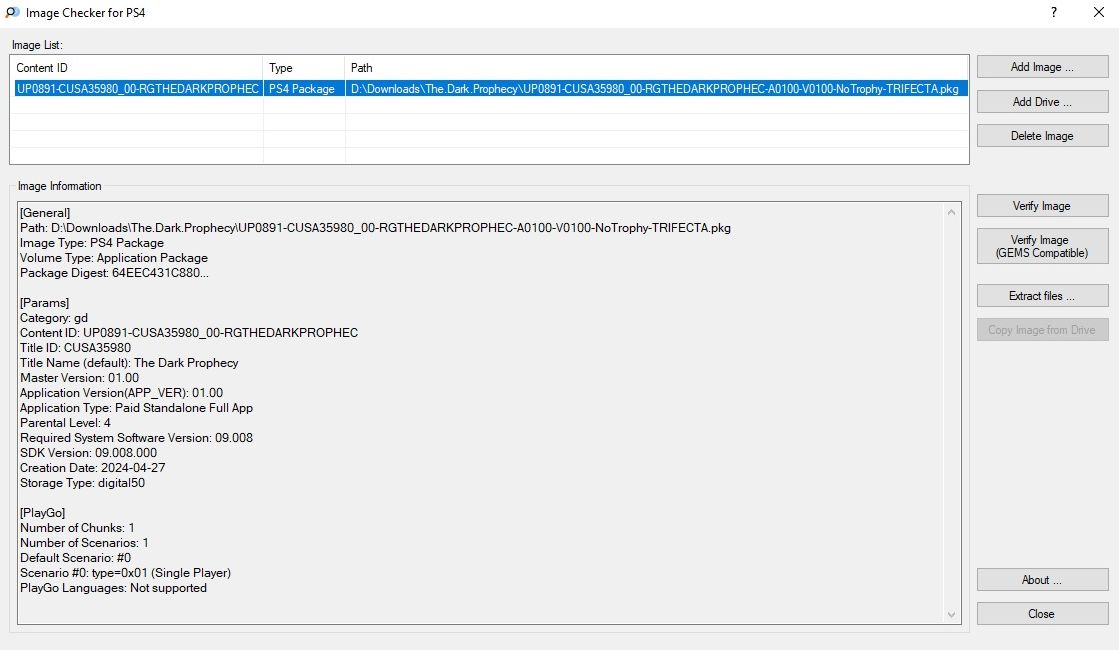Click the Image Type: PS4 Package line
Viewport: 1119px width, 650px height.
pyautogui.click(x=92, y=243)
